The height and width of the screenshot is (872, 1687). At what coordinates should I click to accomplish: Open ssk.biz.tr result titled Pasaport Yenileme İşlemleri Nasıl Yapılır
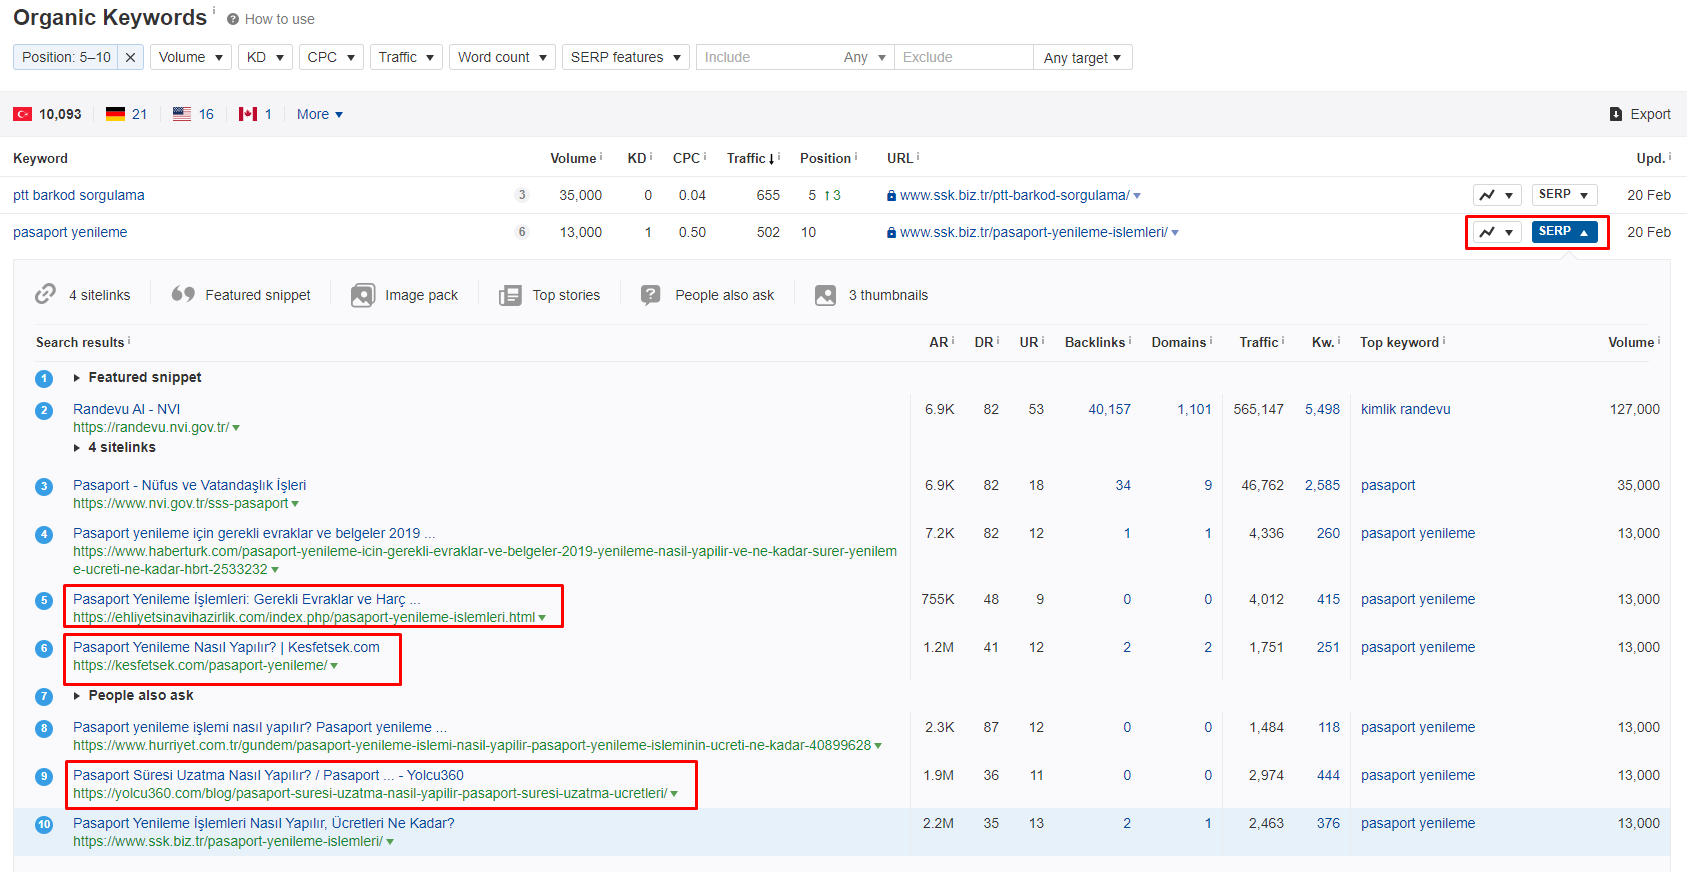point(264,823)
